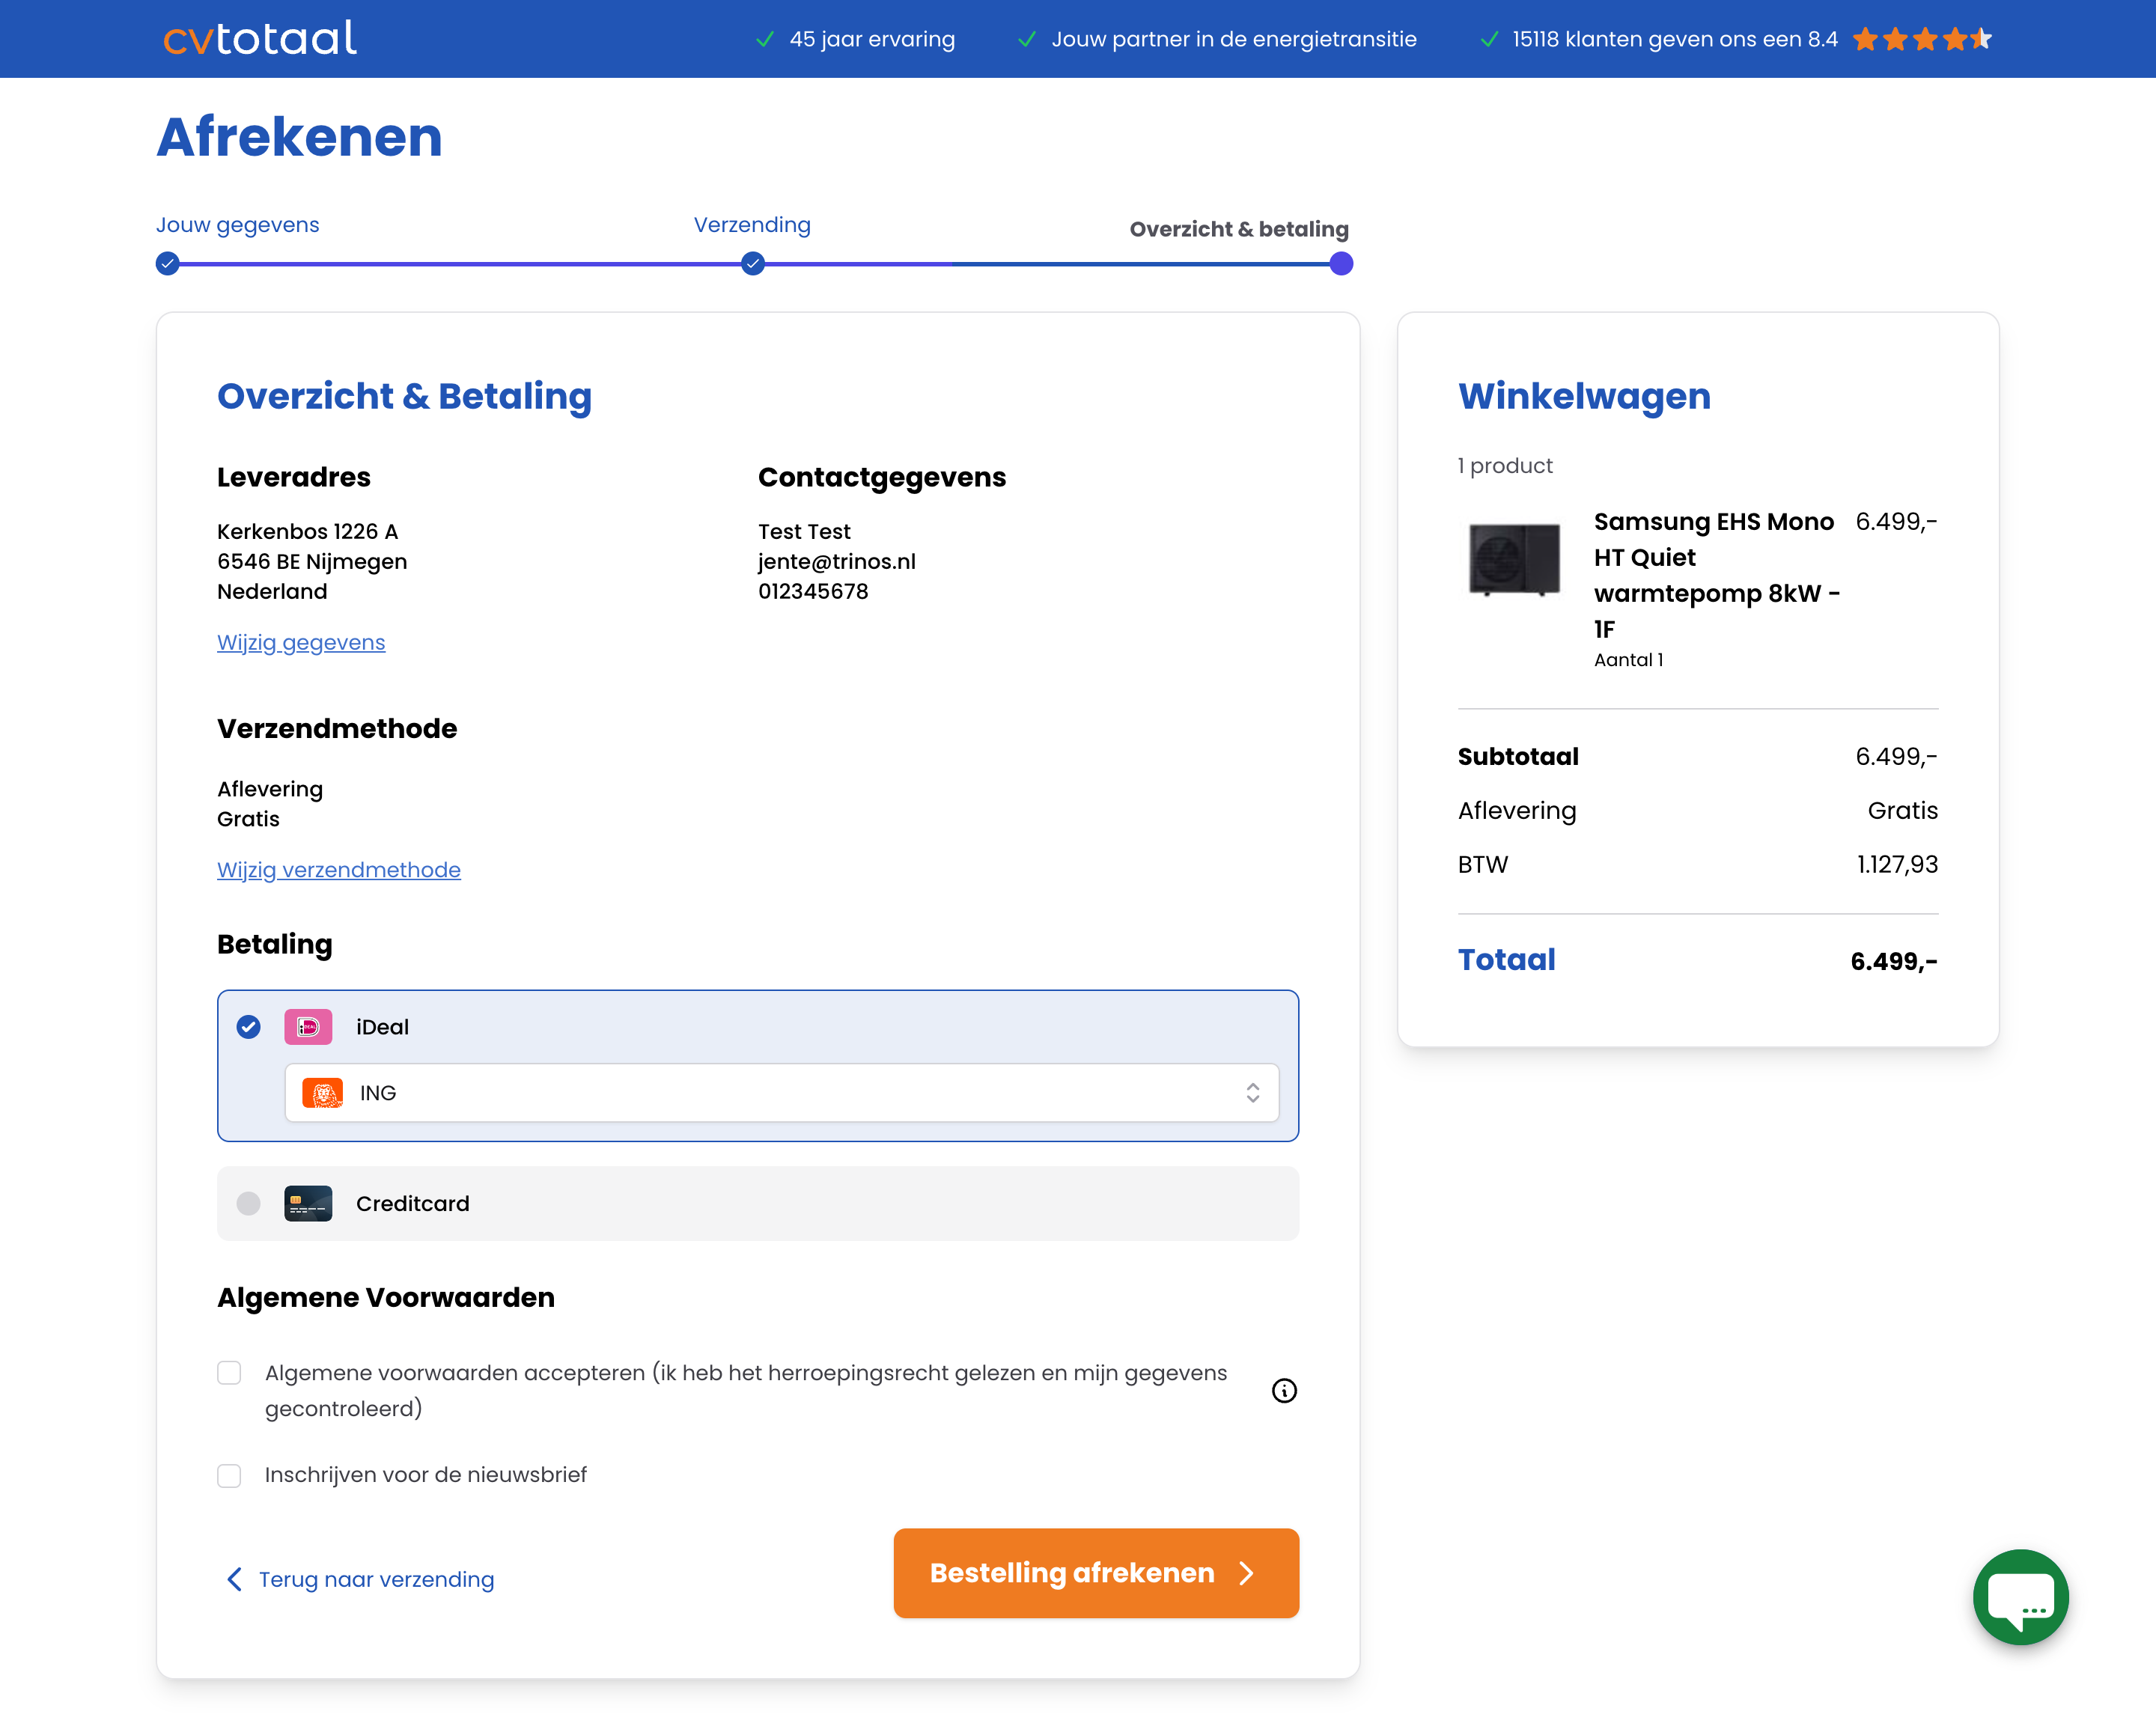Click the star rating in header
Screen dimensions: 2156x1732
[x=1921, y=39]
